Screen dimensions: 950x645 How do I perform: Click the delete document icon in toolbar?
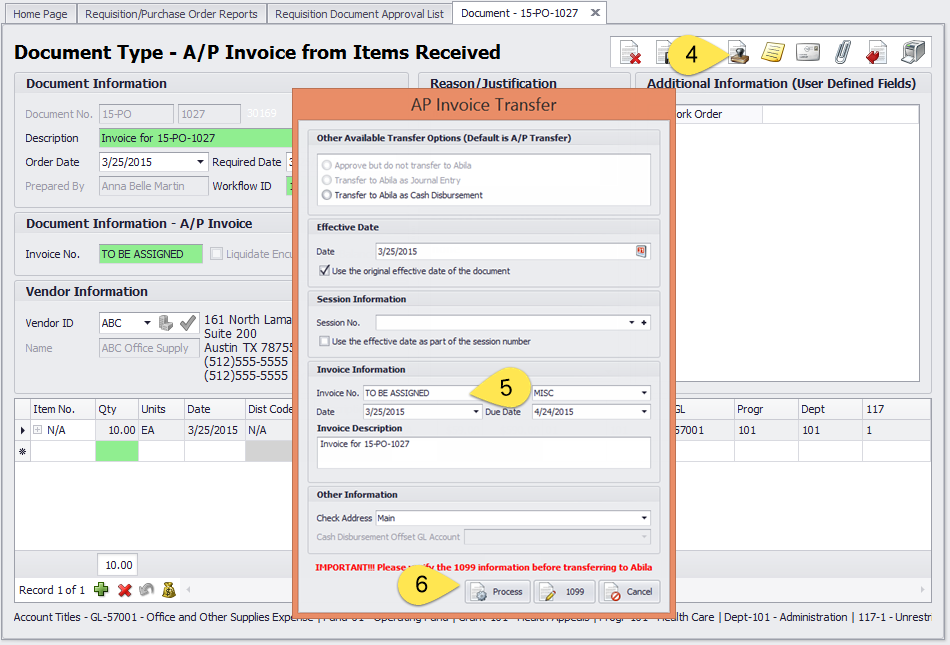(630, 53)
